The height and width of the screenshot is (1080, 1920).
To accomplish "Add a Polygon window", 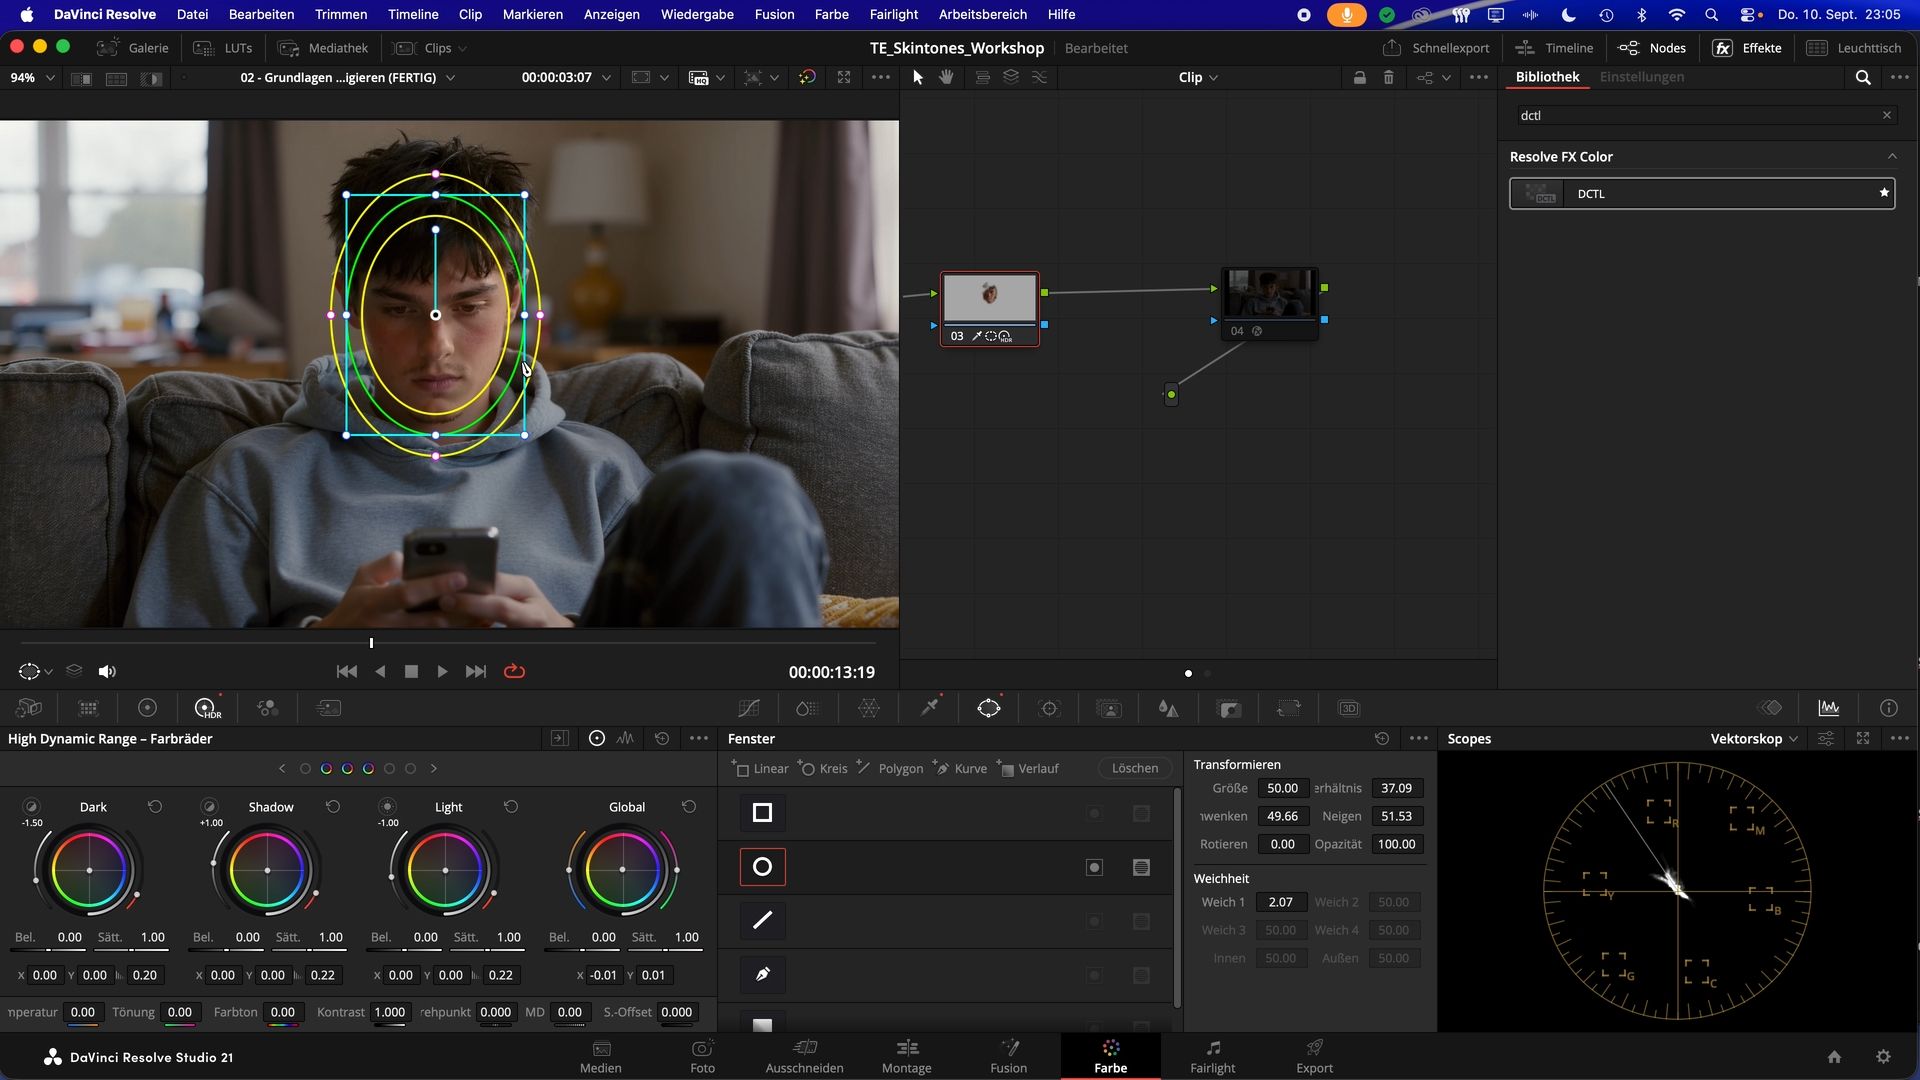I will [890, 769].
